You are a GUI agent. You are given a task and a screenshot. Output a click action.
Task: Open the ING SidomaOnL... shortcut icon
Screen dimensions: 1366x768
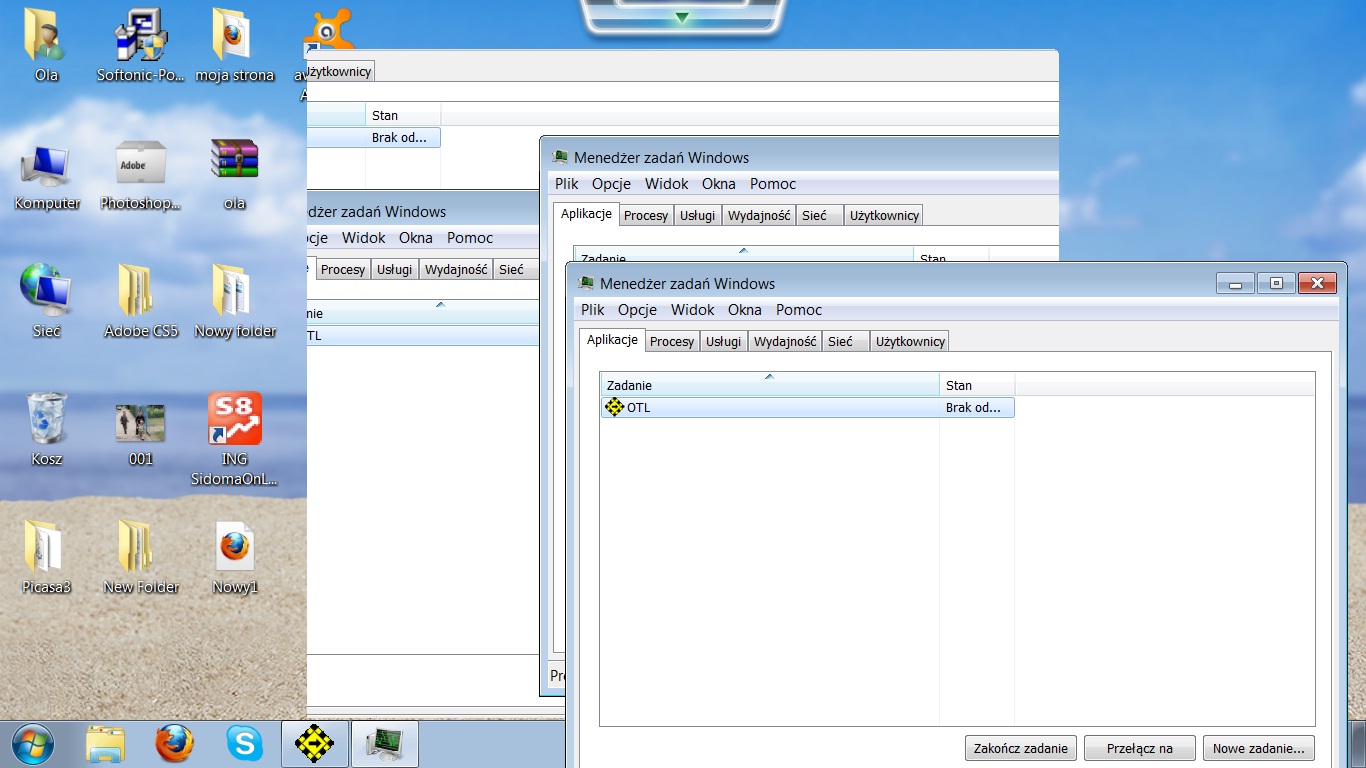[x=234, y=440]
